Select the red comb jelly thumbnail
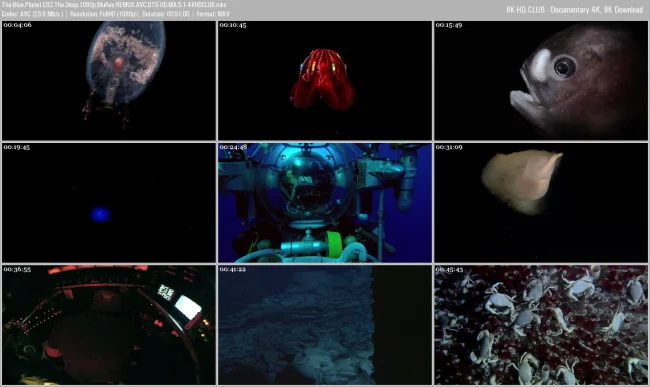The image size is (650, 387). coord(325,80)
